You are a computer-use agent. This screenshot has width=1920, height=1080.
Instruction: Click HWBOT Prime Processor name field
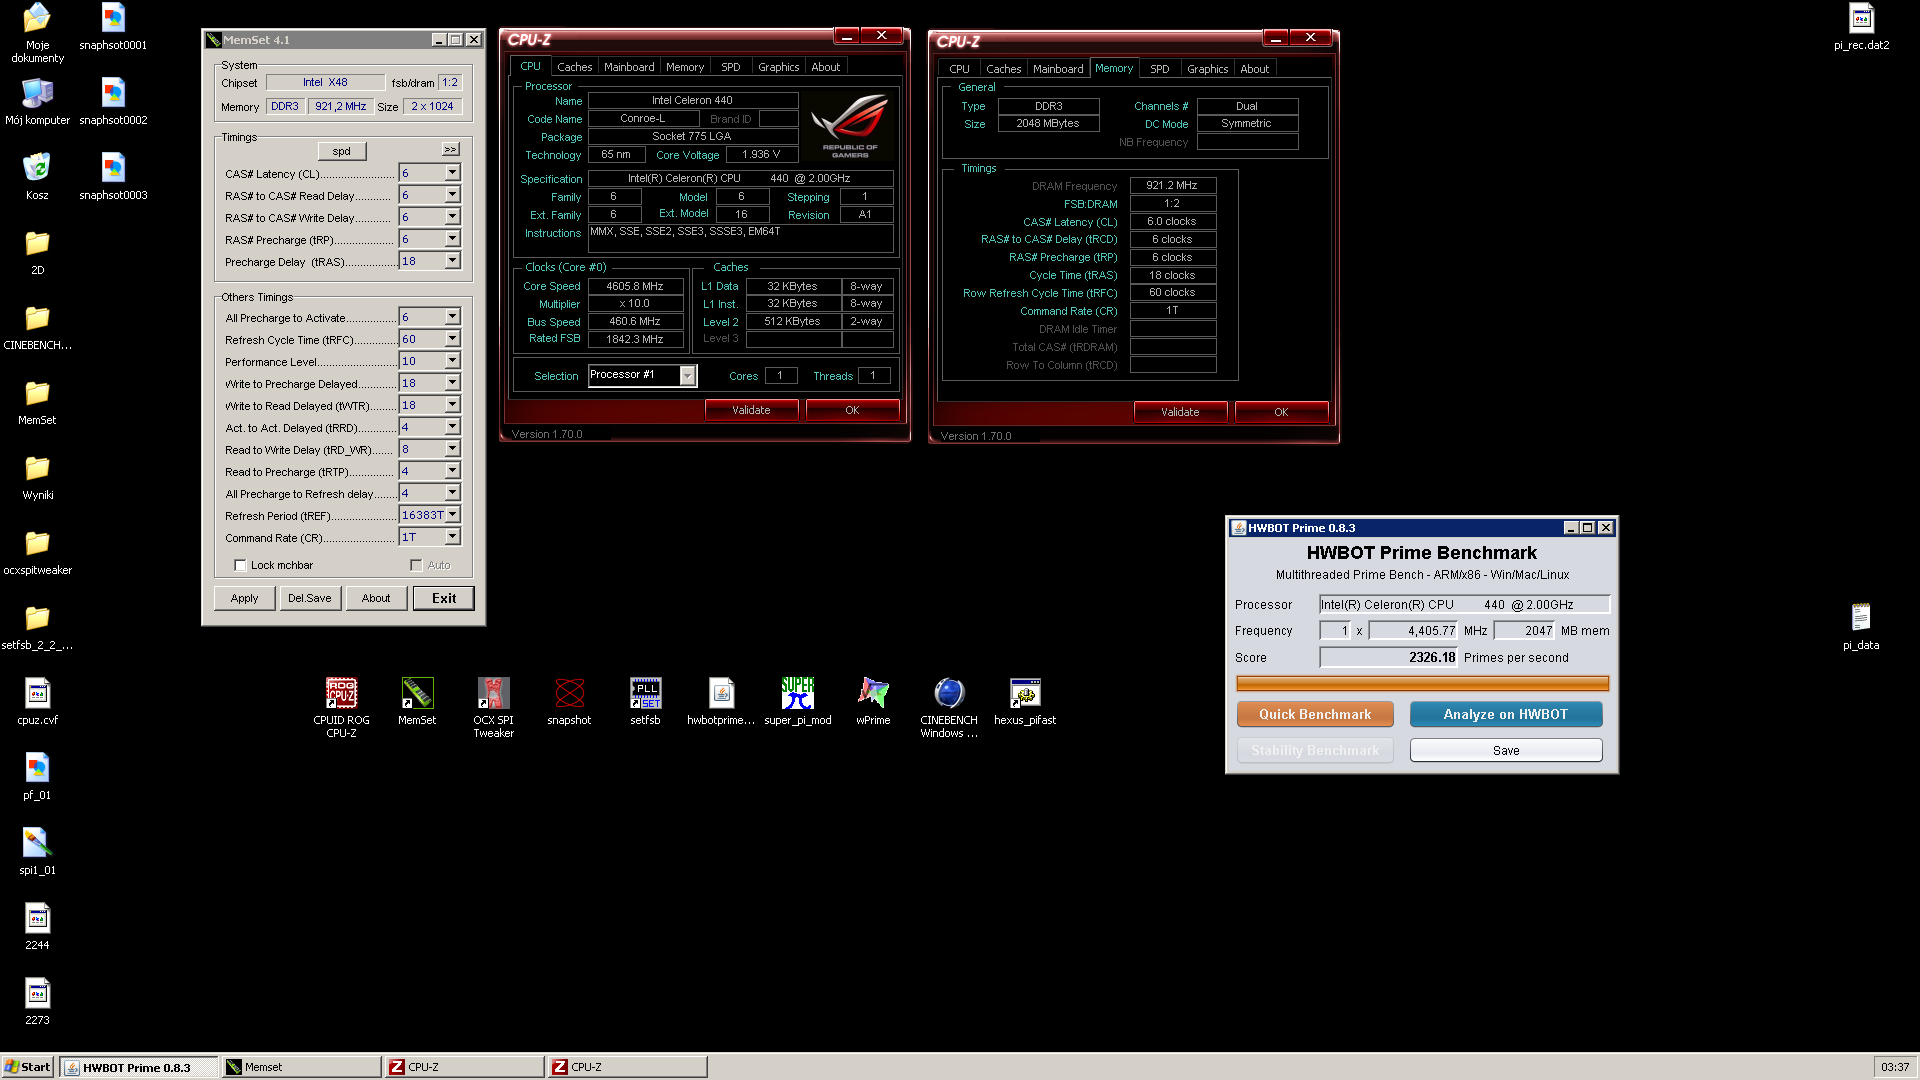pos(1465,604)
